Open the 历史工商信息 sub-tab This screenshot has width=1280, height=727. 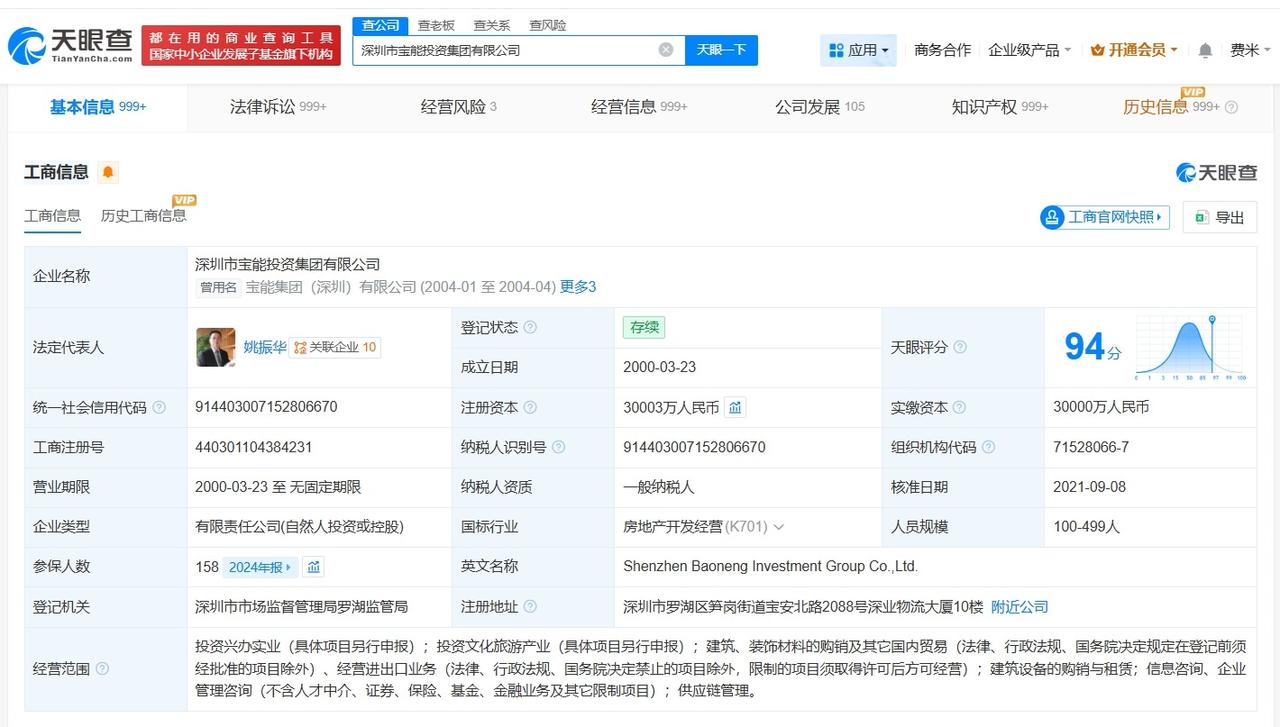pyautogui.click(x=143, y=215)
